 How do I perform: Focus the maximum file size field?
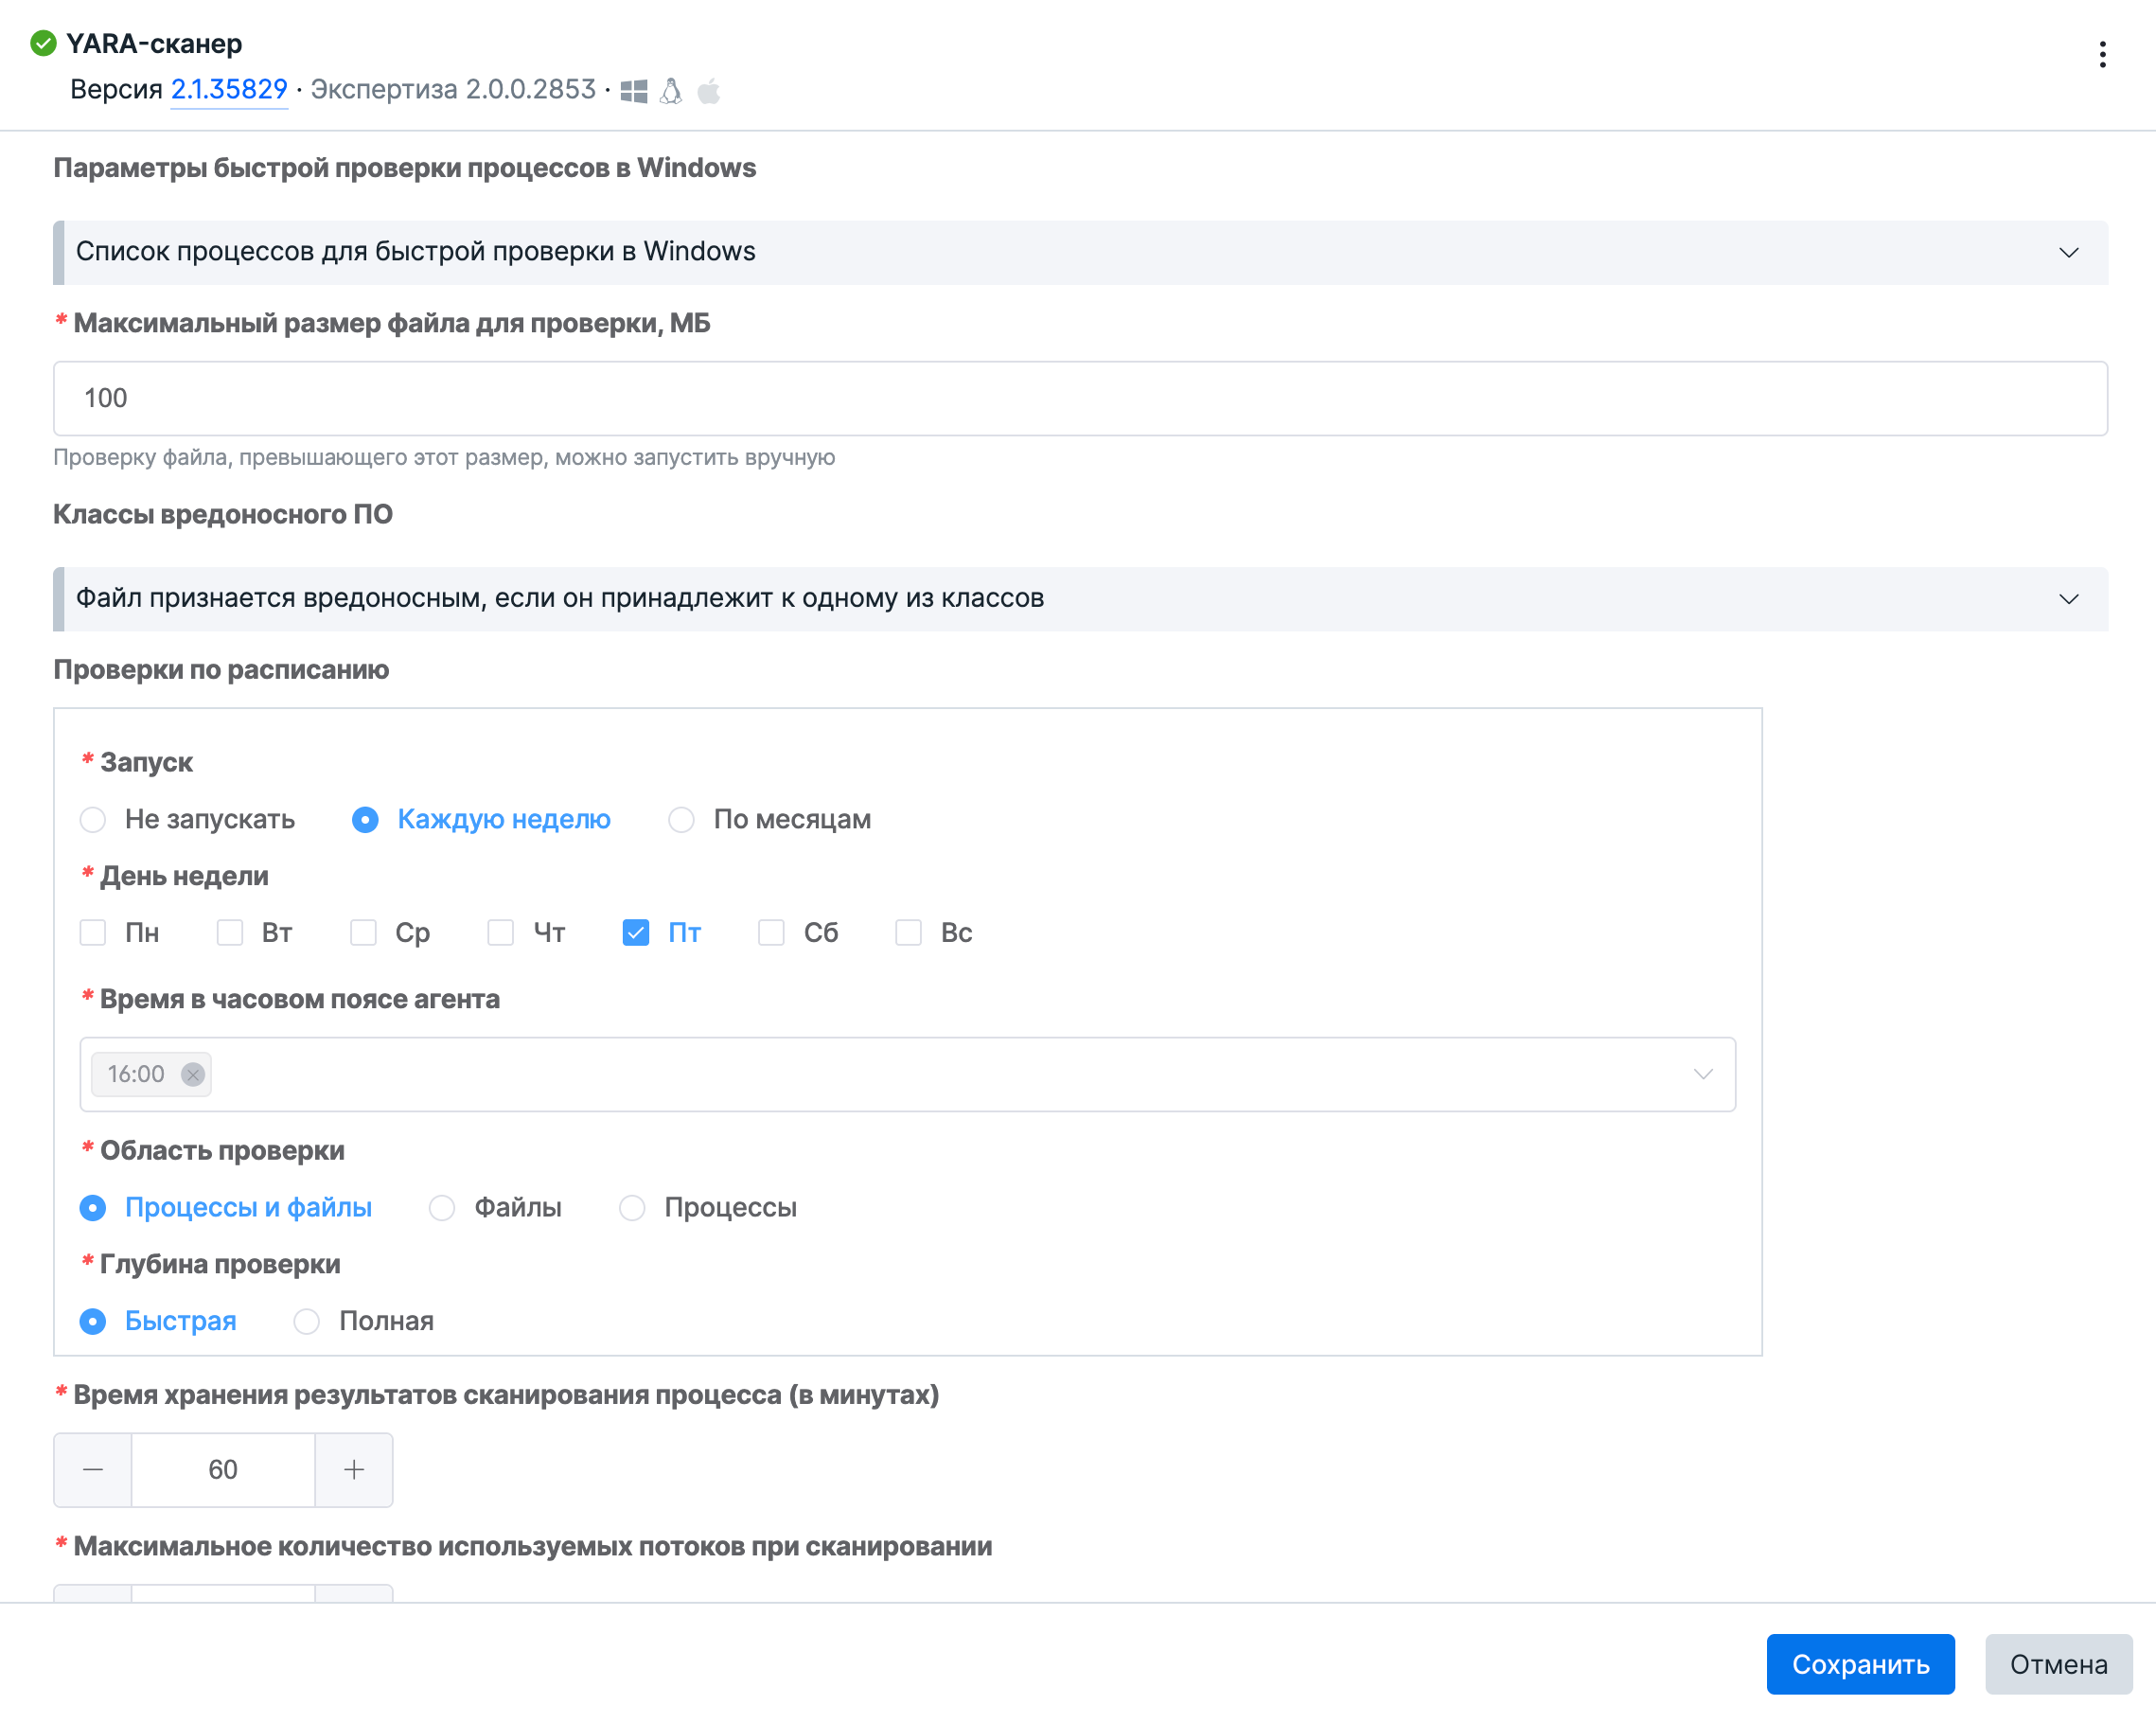[x=1080, y=398]
